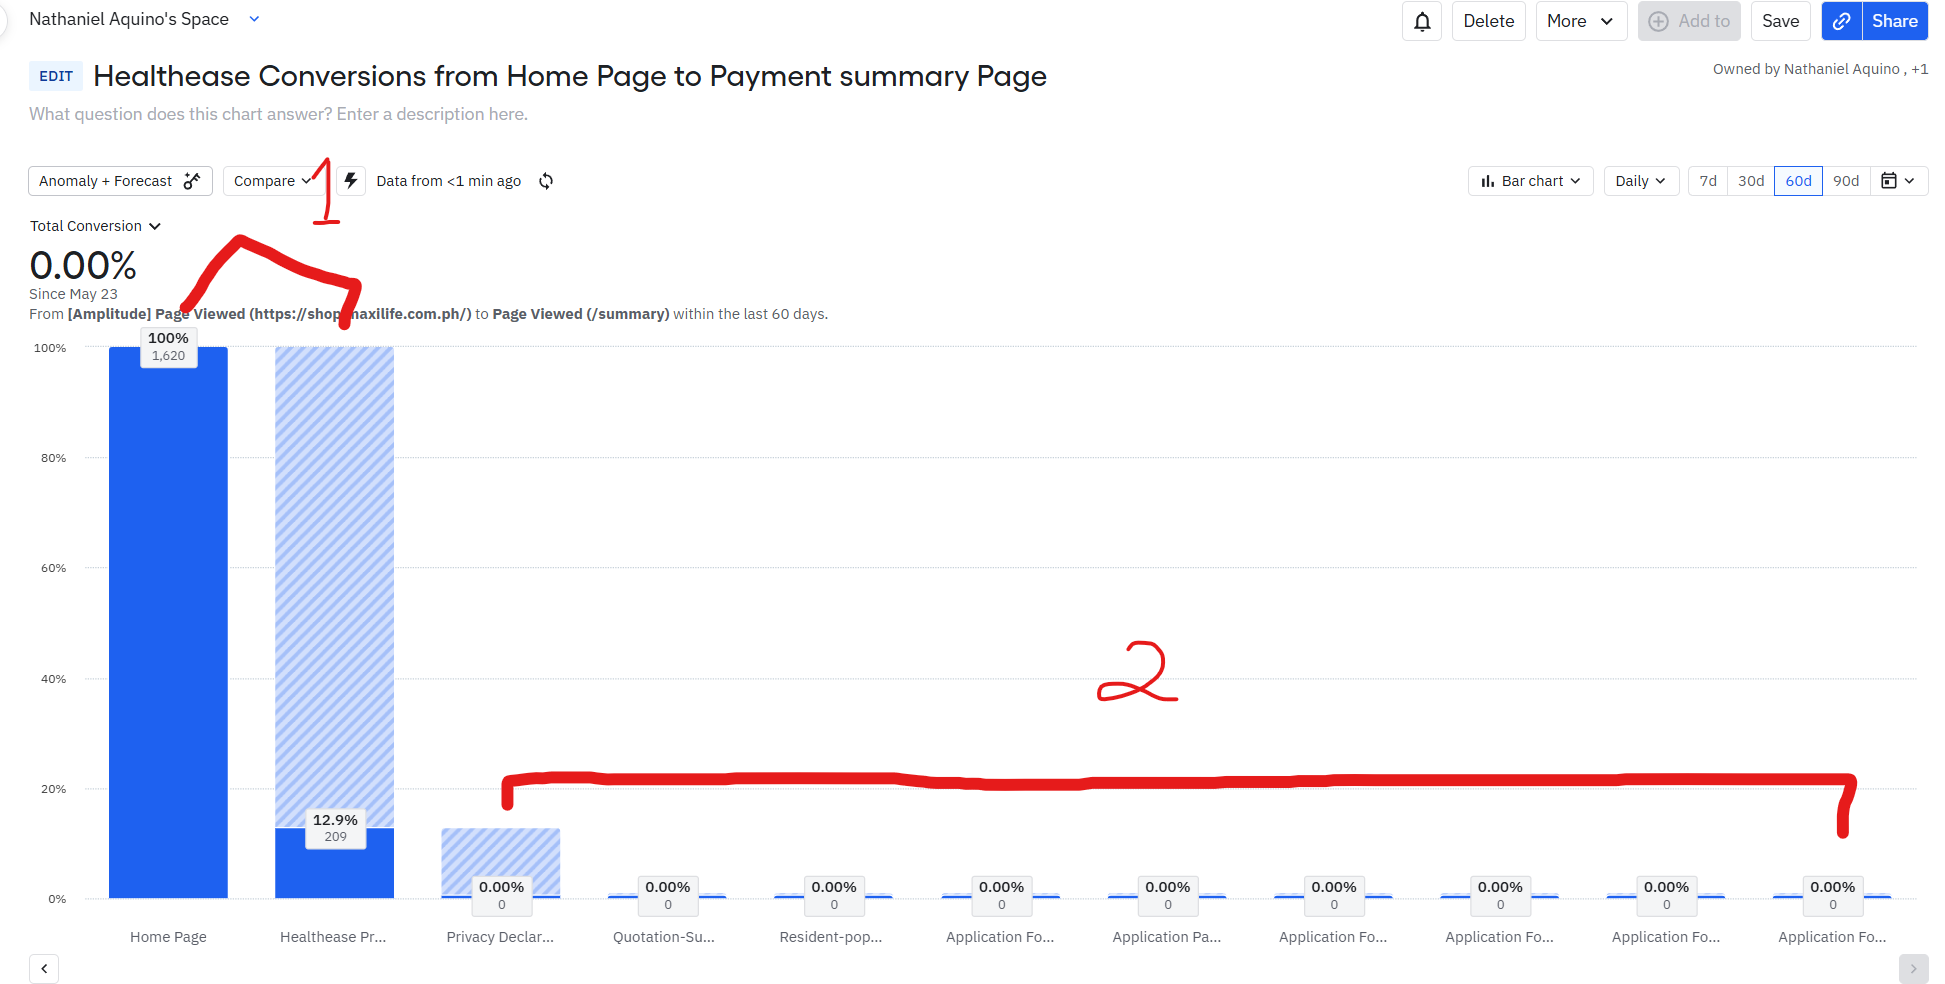Open the calendar date picker

point(1898,181)
